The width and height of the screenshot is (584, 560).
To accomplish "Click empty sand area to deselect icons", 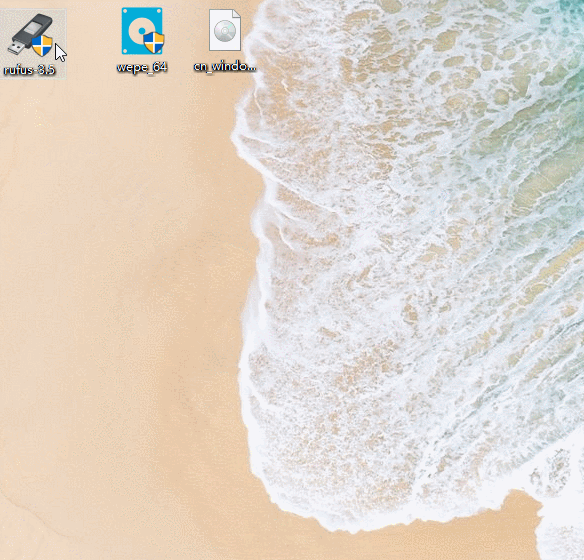I will click(x=112, y=261).
